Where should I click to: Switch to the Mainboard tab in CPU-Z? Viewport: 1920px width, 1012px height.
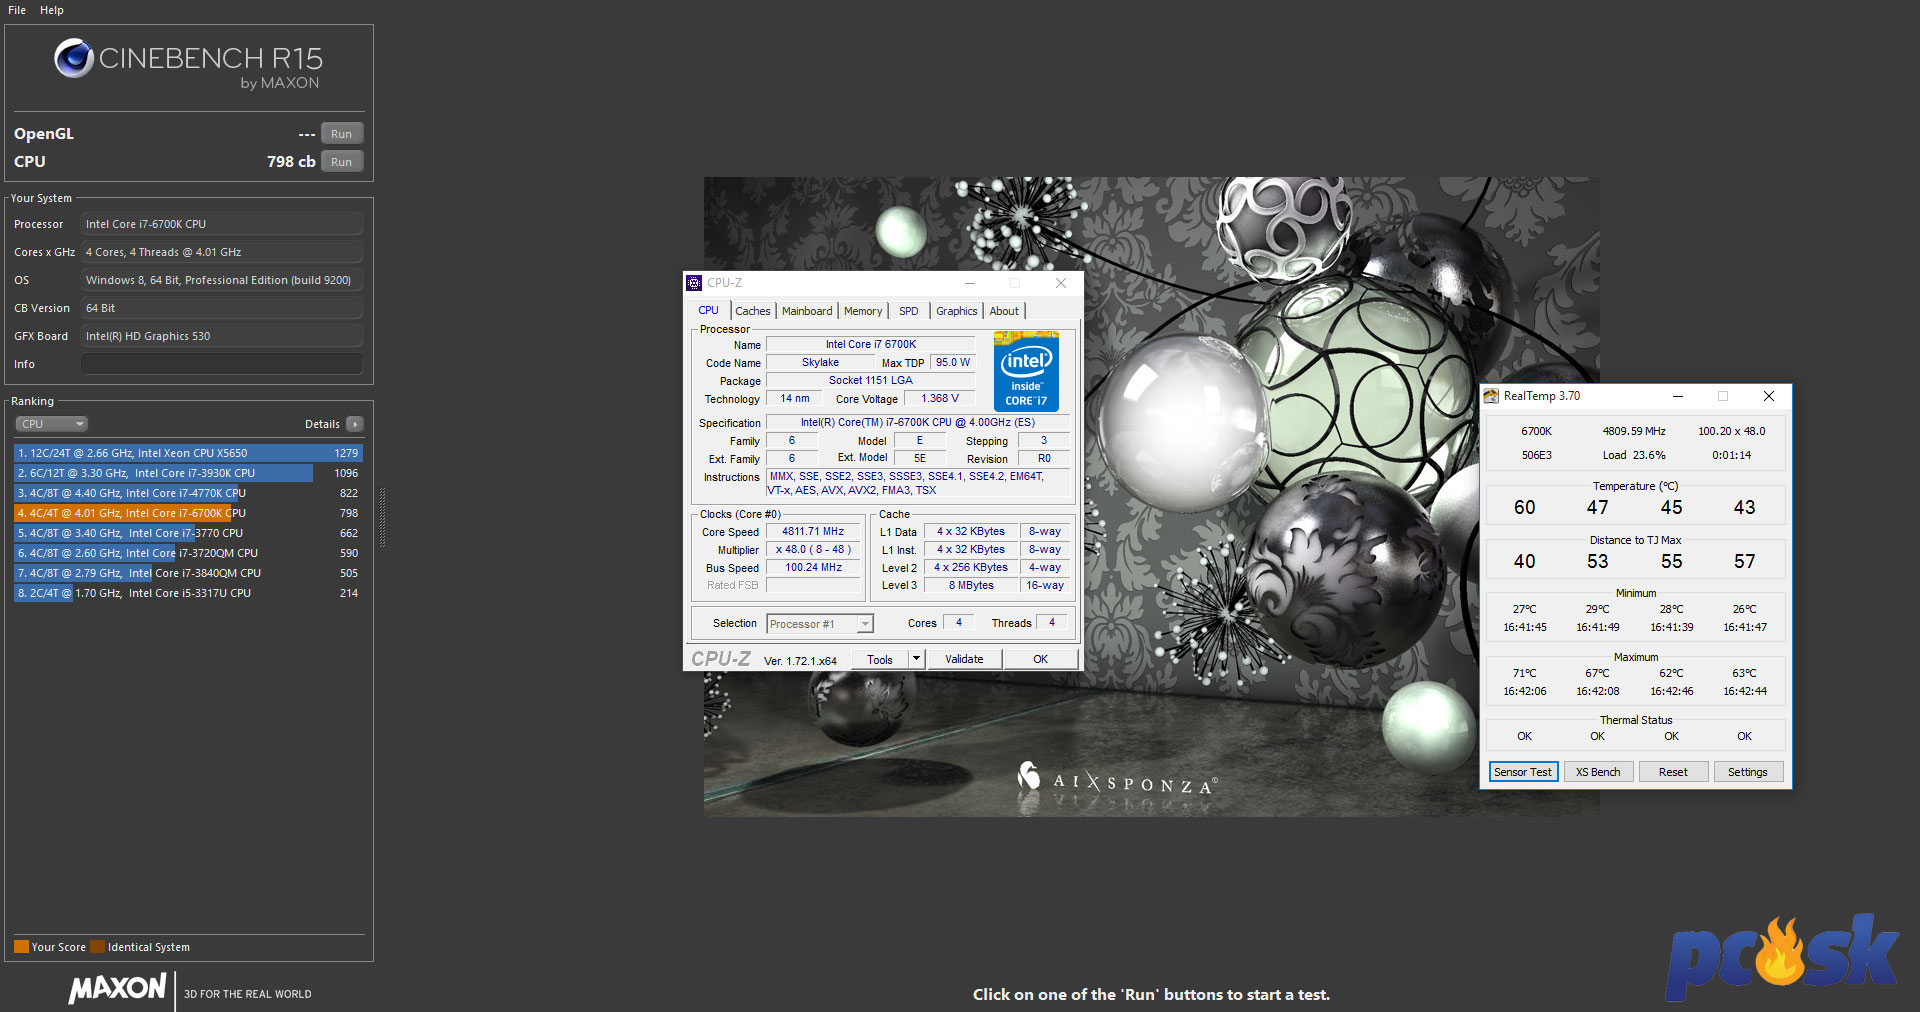pyautogui.click(x=807, y=311)
